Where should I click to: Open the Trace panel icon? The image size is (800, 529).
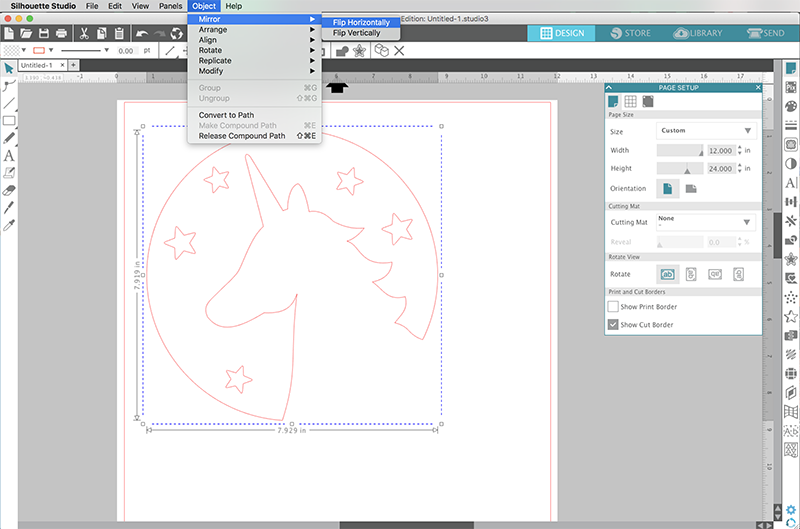coord(791,144)
